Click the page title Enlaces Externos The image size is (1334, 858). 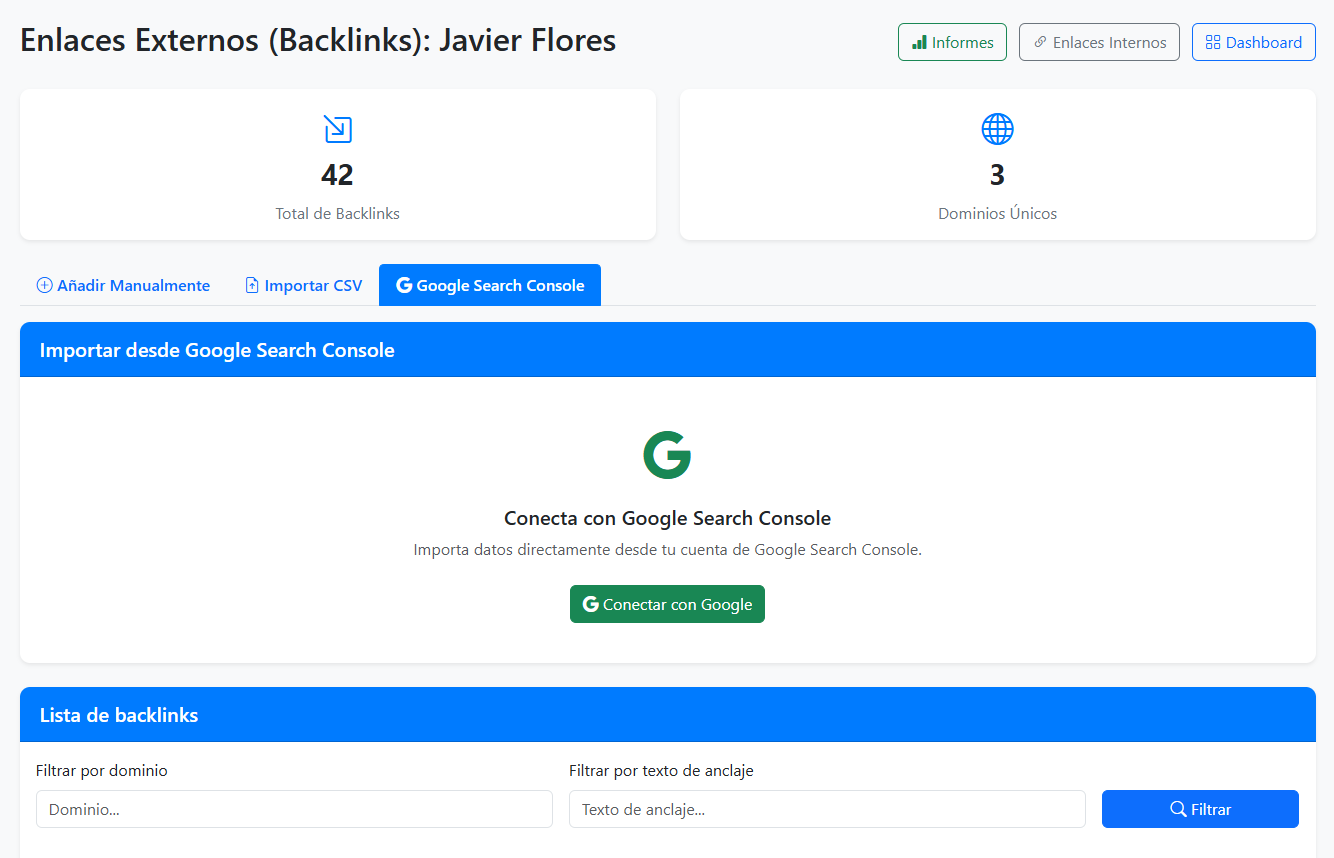(x=318, y=40)
